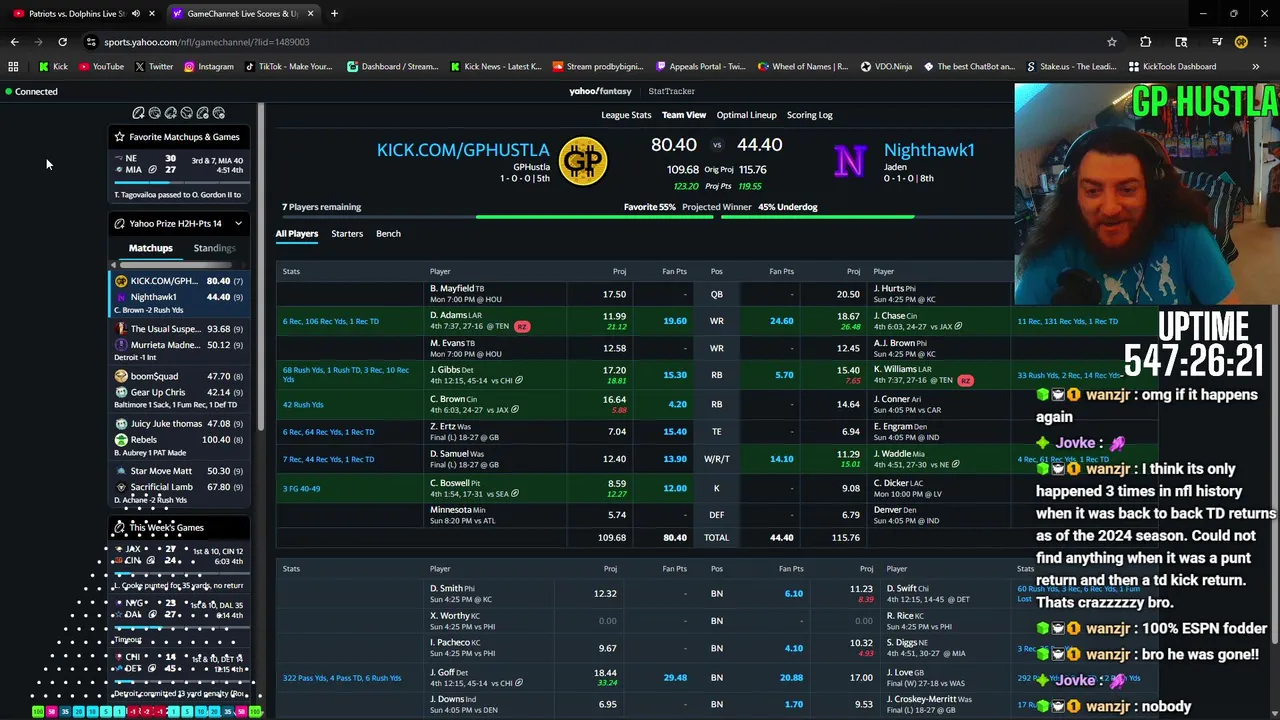Screen dimensions: 1280x720
Task: Open J. Hurts player name
Action: (888, 289)
